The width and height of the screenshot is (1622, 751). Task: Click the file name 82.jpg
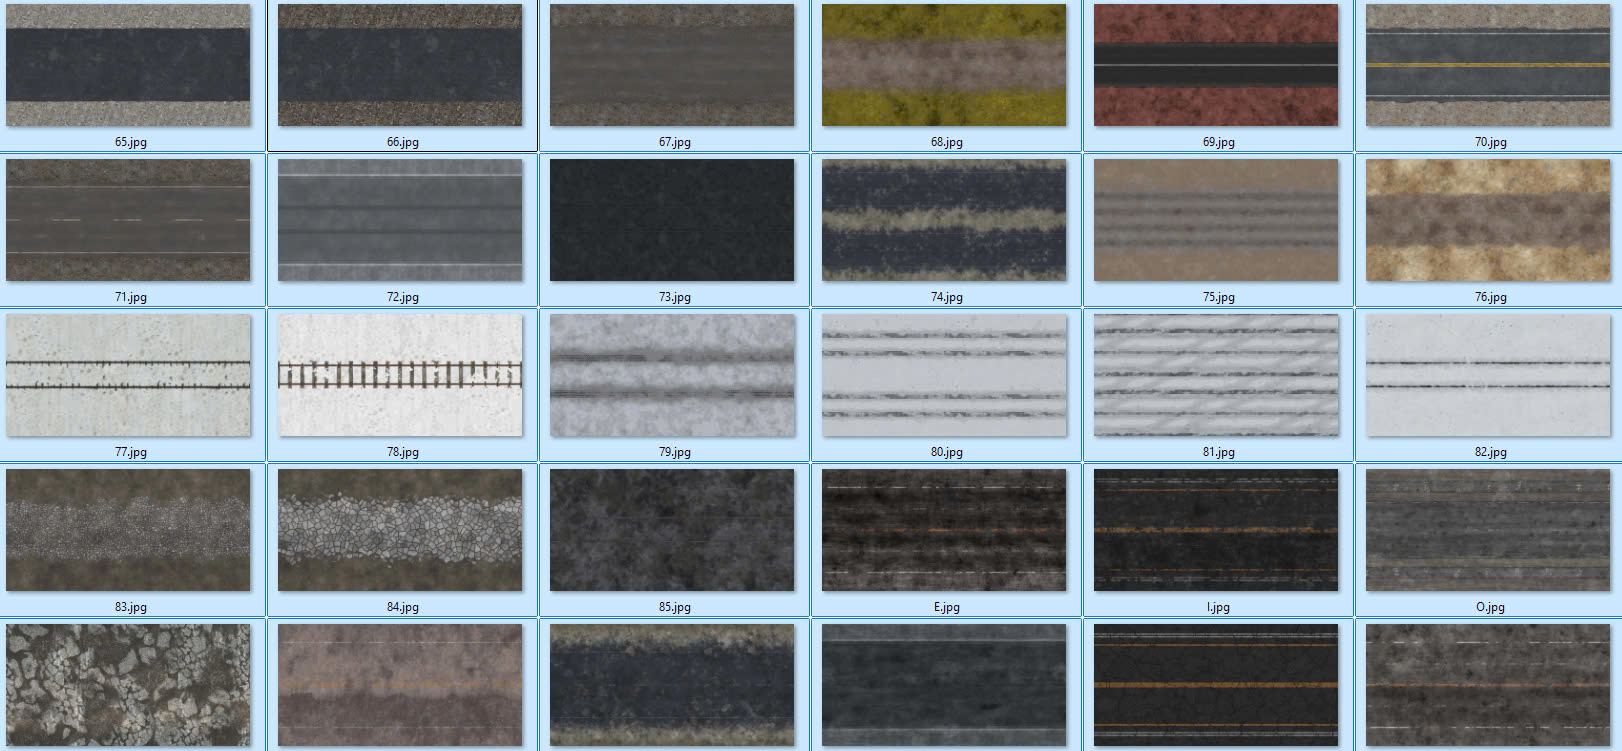point(1491,452)
